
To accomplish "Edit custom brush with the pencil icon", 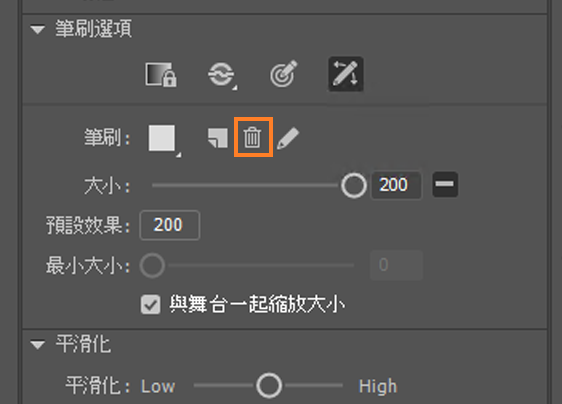I will coord(288,138).
